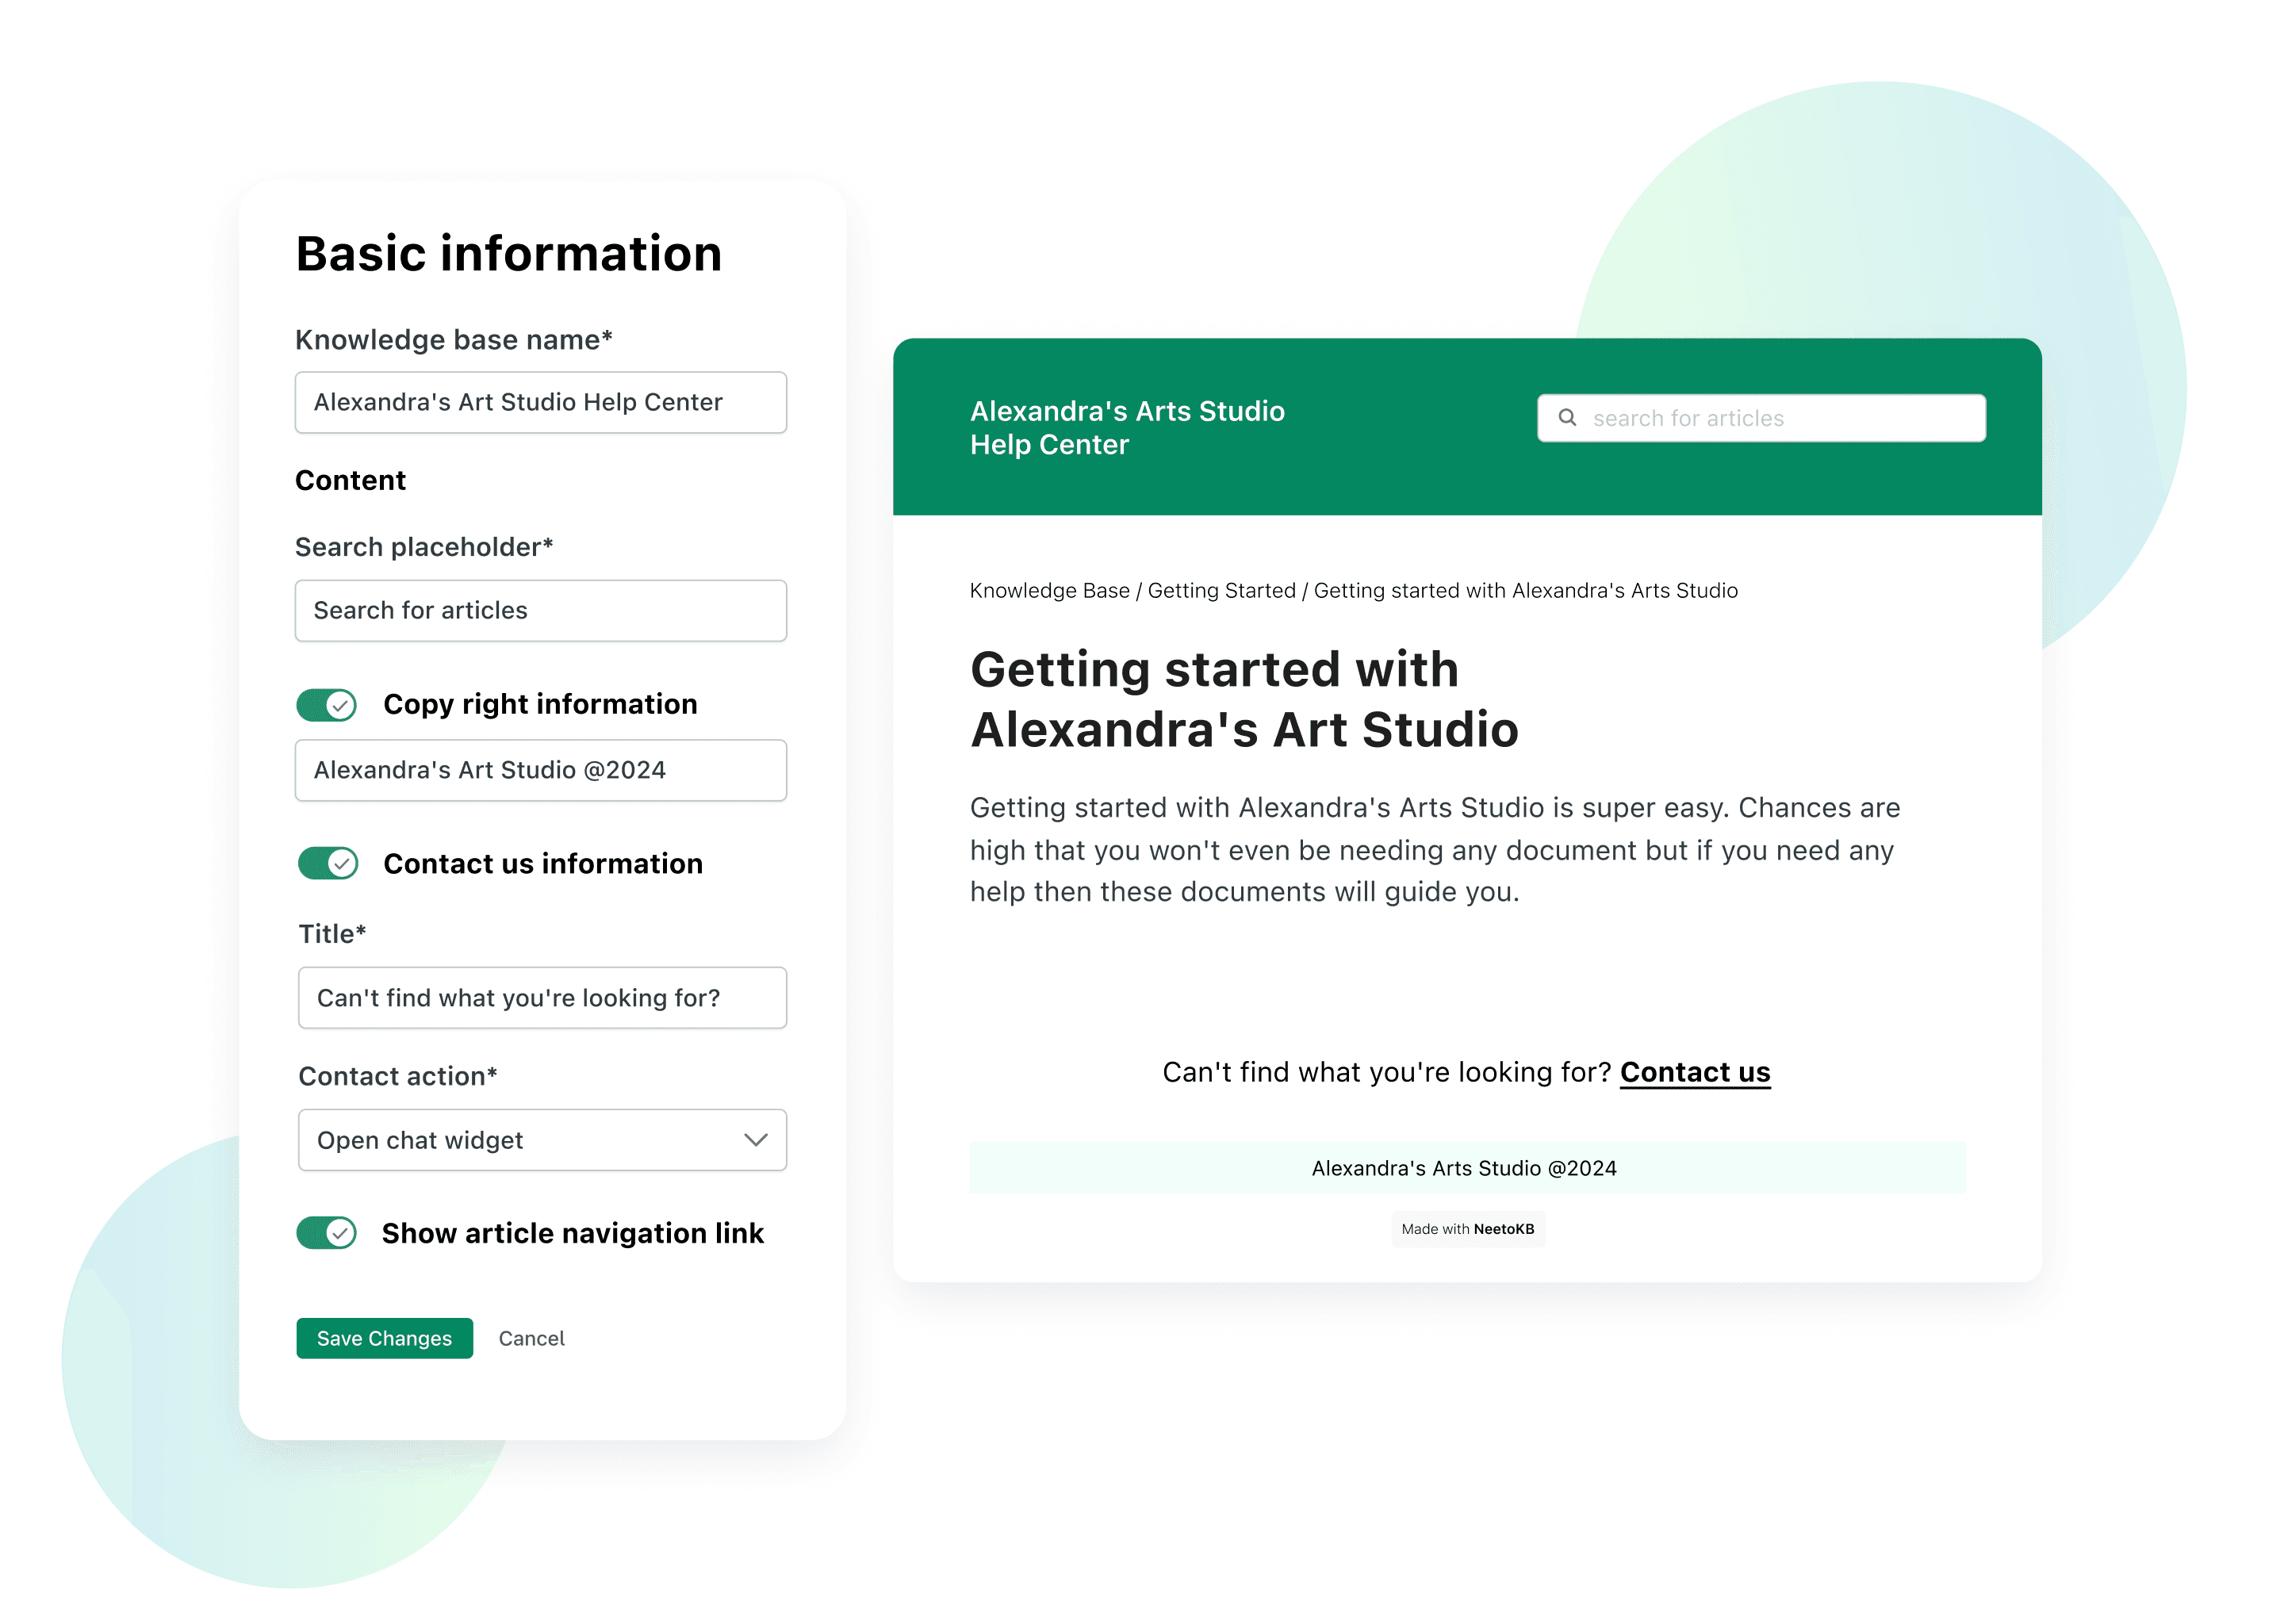Click the Getting Started breadcrumb menu item
This screenshot has height=1624, width=2284.
(x=1219, y=589)
